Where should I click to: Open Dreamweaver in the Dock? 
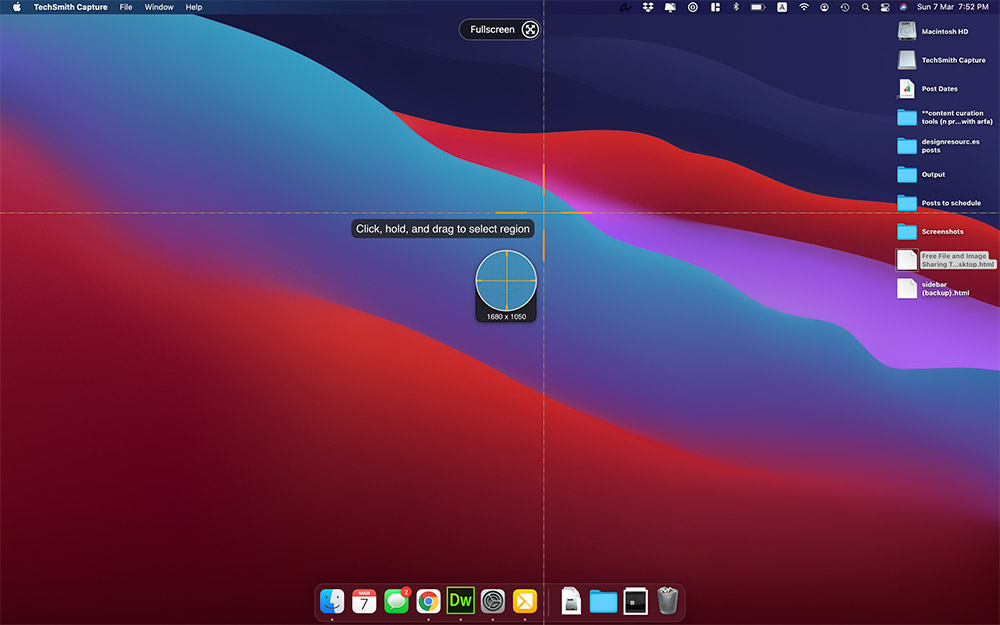(460, 600)
